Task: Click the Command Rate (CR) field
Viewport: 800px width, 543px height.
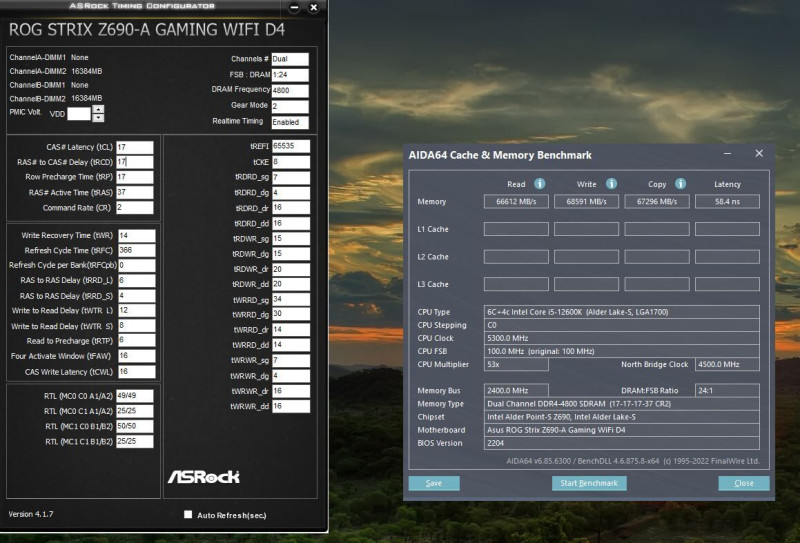Action: click(135, 208)
